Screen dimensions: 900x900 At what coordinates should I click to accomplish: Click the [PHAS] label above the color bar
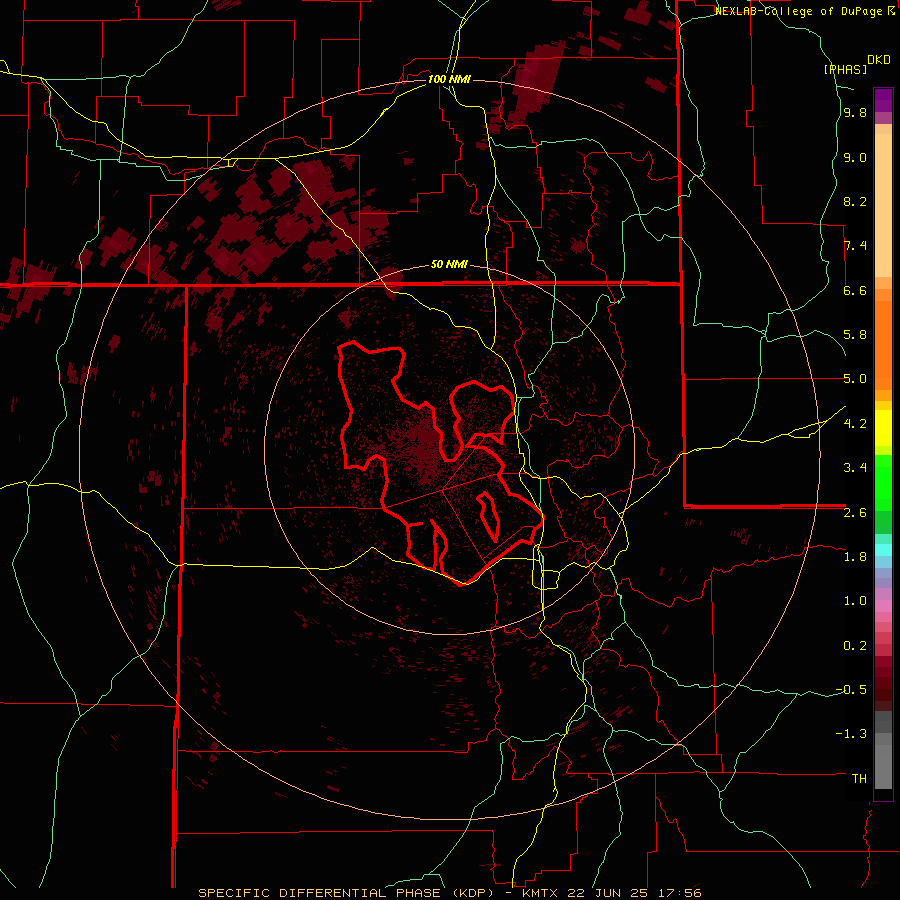coord(845,69)
